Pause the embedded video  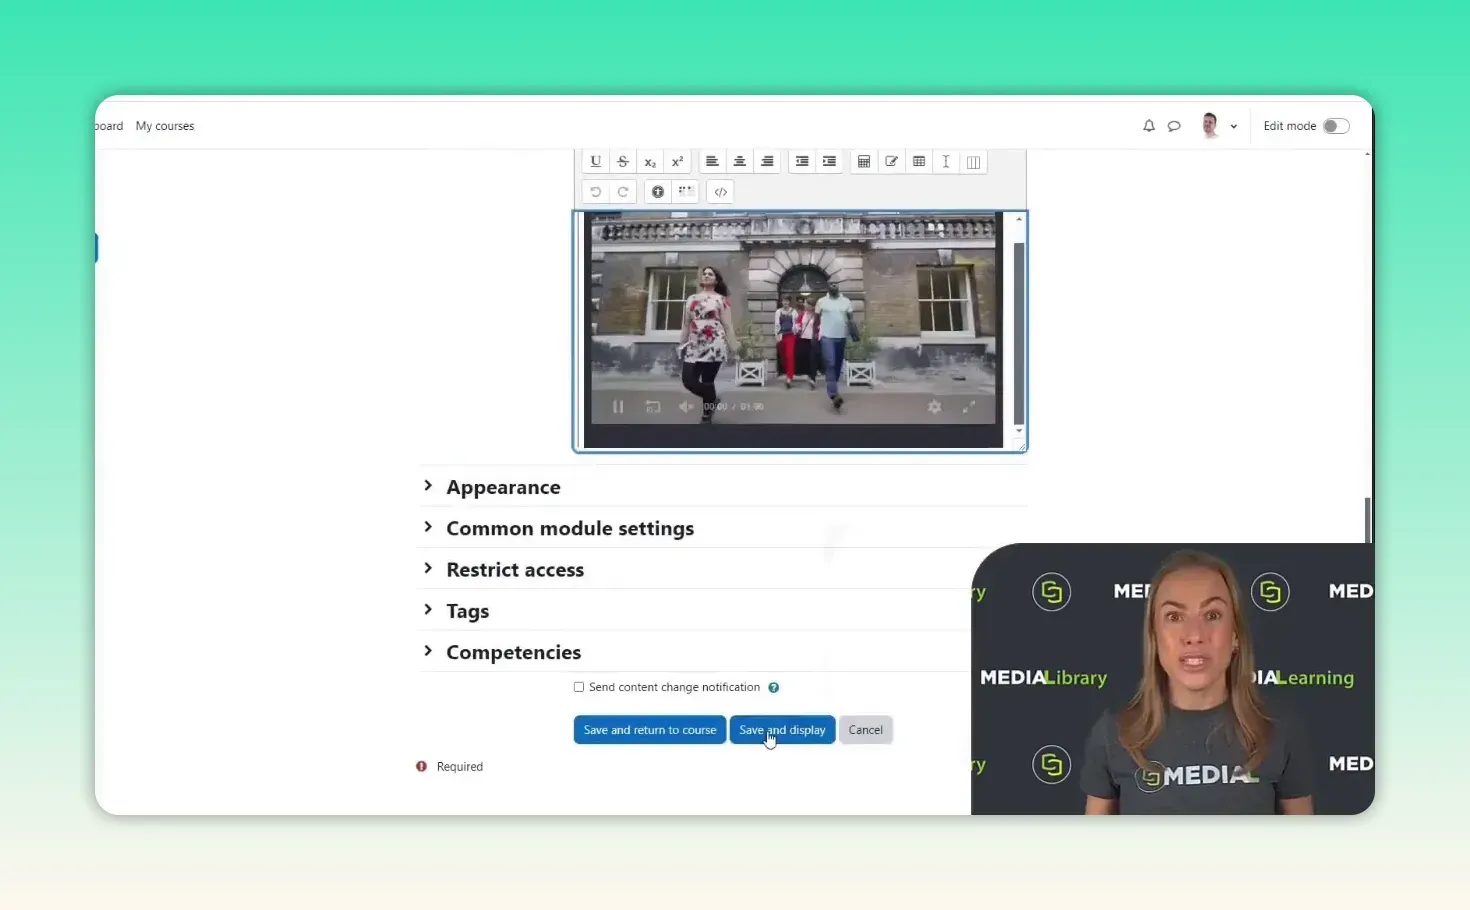(618, 407)
